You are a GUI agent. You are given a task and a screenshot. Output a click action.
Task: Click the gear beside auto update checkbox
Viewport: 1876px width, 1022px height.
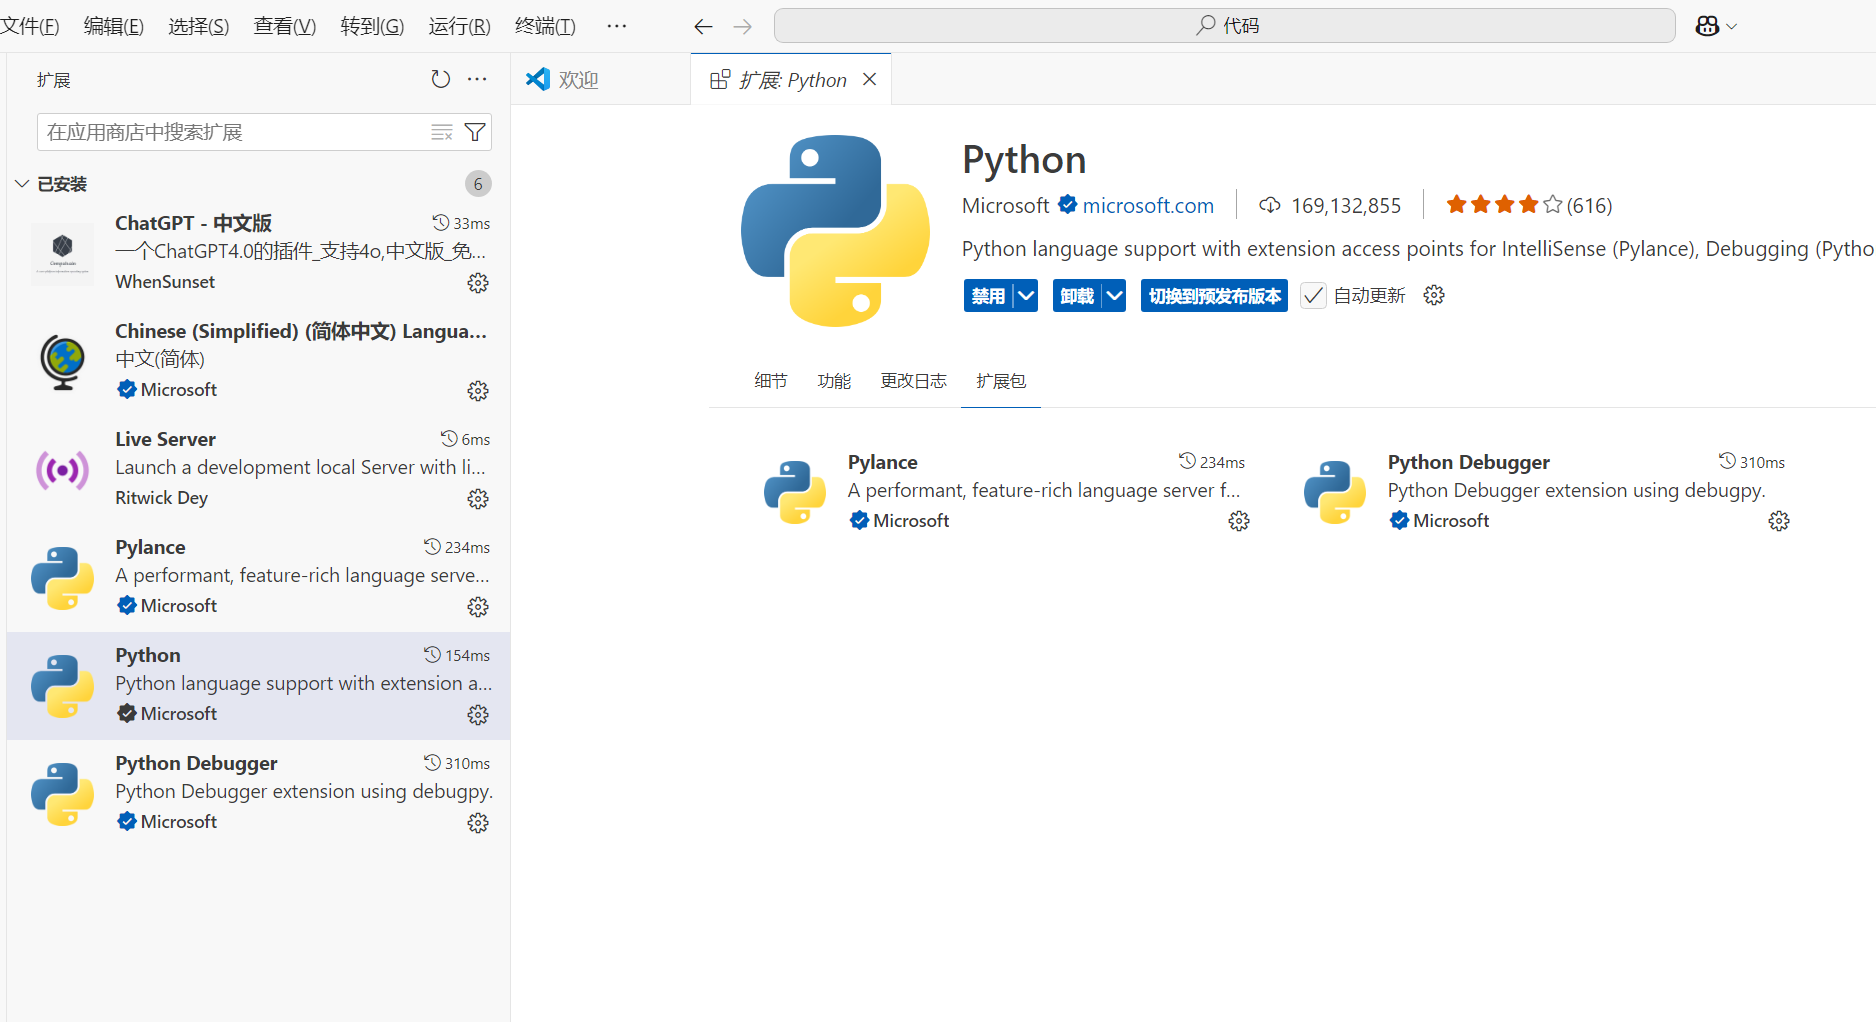click(1434, 295)
